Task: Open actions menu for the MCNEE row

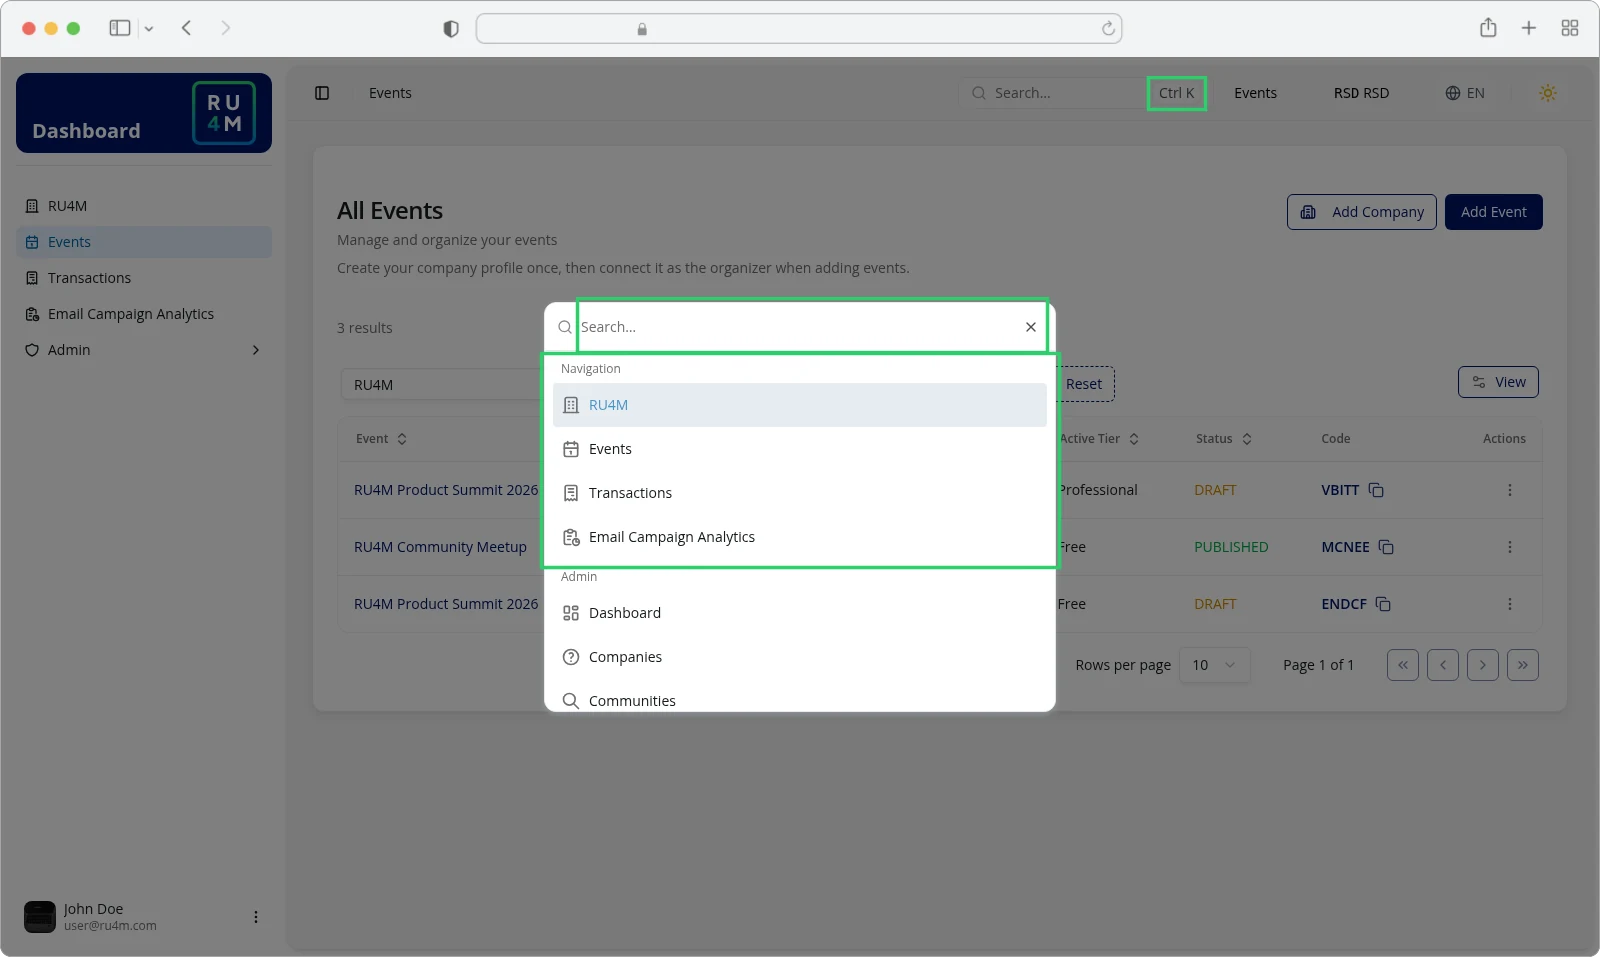Action: pyautogui.click(x=1510, y=547)
